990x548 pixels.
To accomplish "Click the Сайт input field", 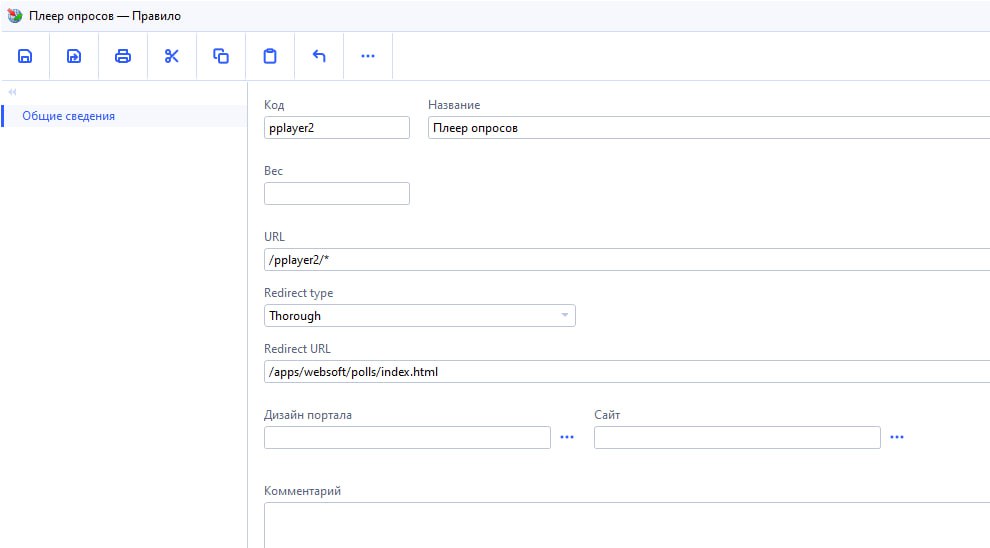I will pyautogui.click(x=737, y=438).
